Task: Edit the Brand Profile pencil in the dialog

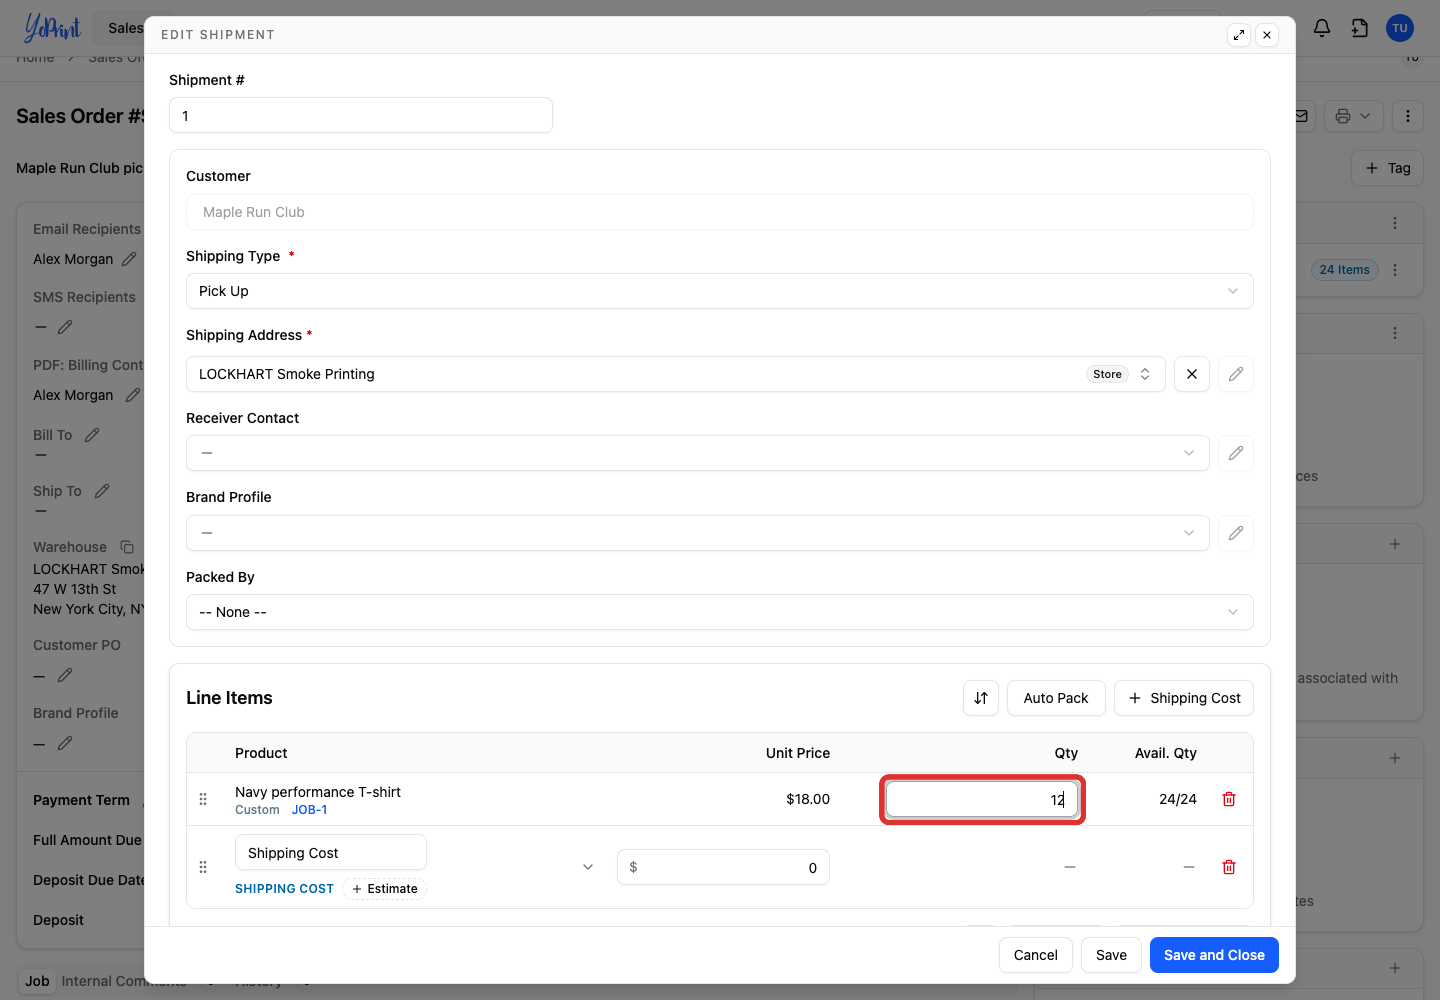Action: pyautogui.click(x=1236, y=533)
